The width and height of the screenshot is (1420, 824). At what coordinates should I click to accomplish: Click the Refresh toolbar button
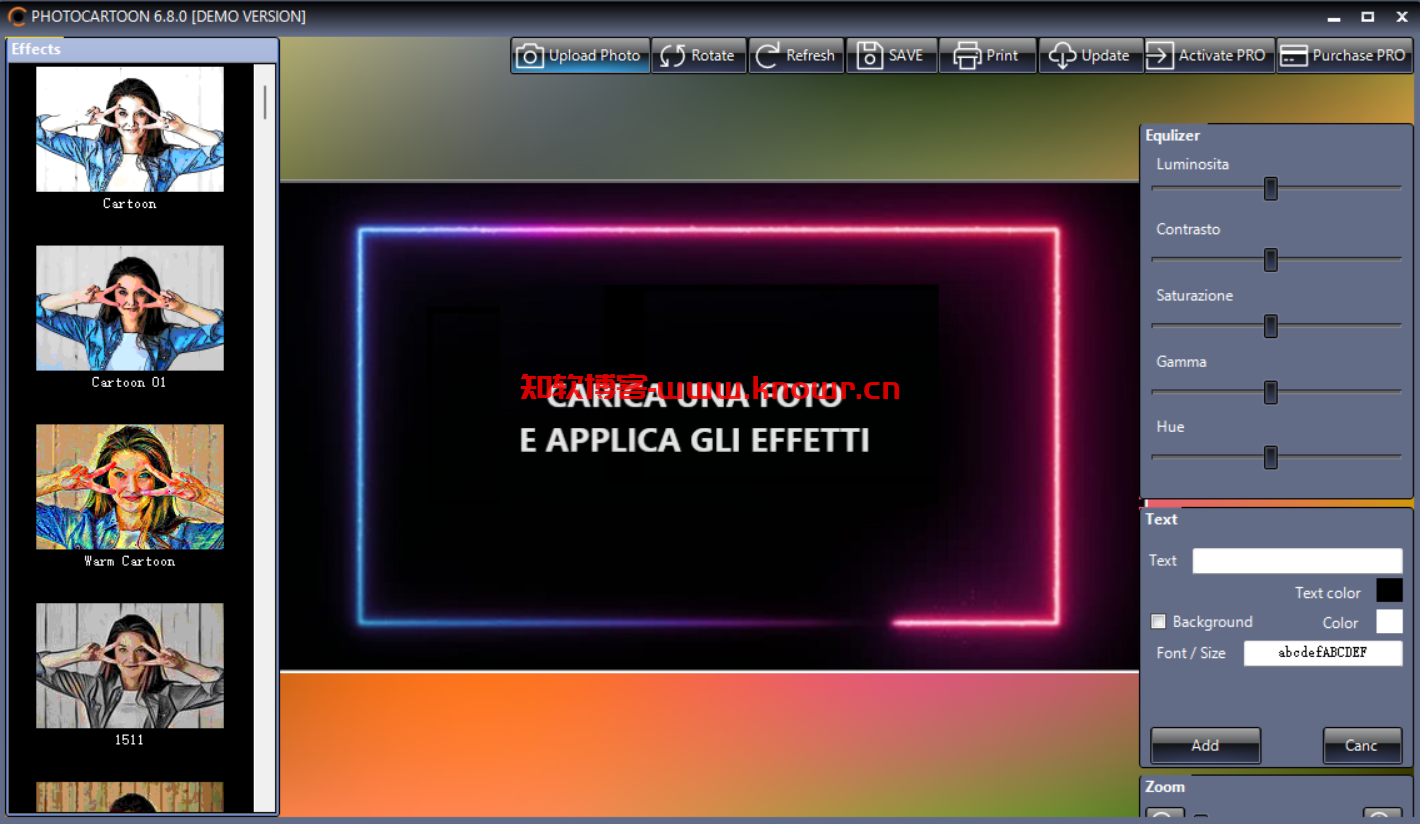pyautogui.click(x=796, y=56)
